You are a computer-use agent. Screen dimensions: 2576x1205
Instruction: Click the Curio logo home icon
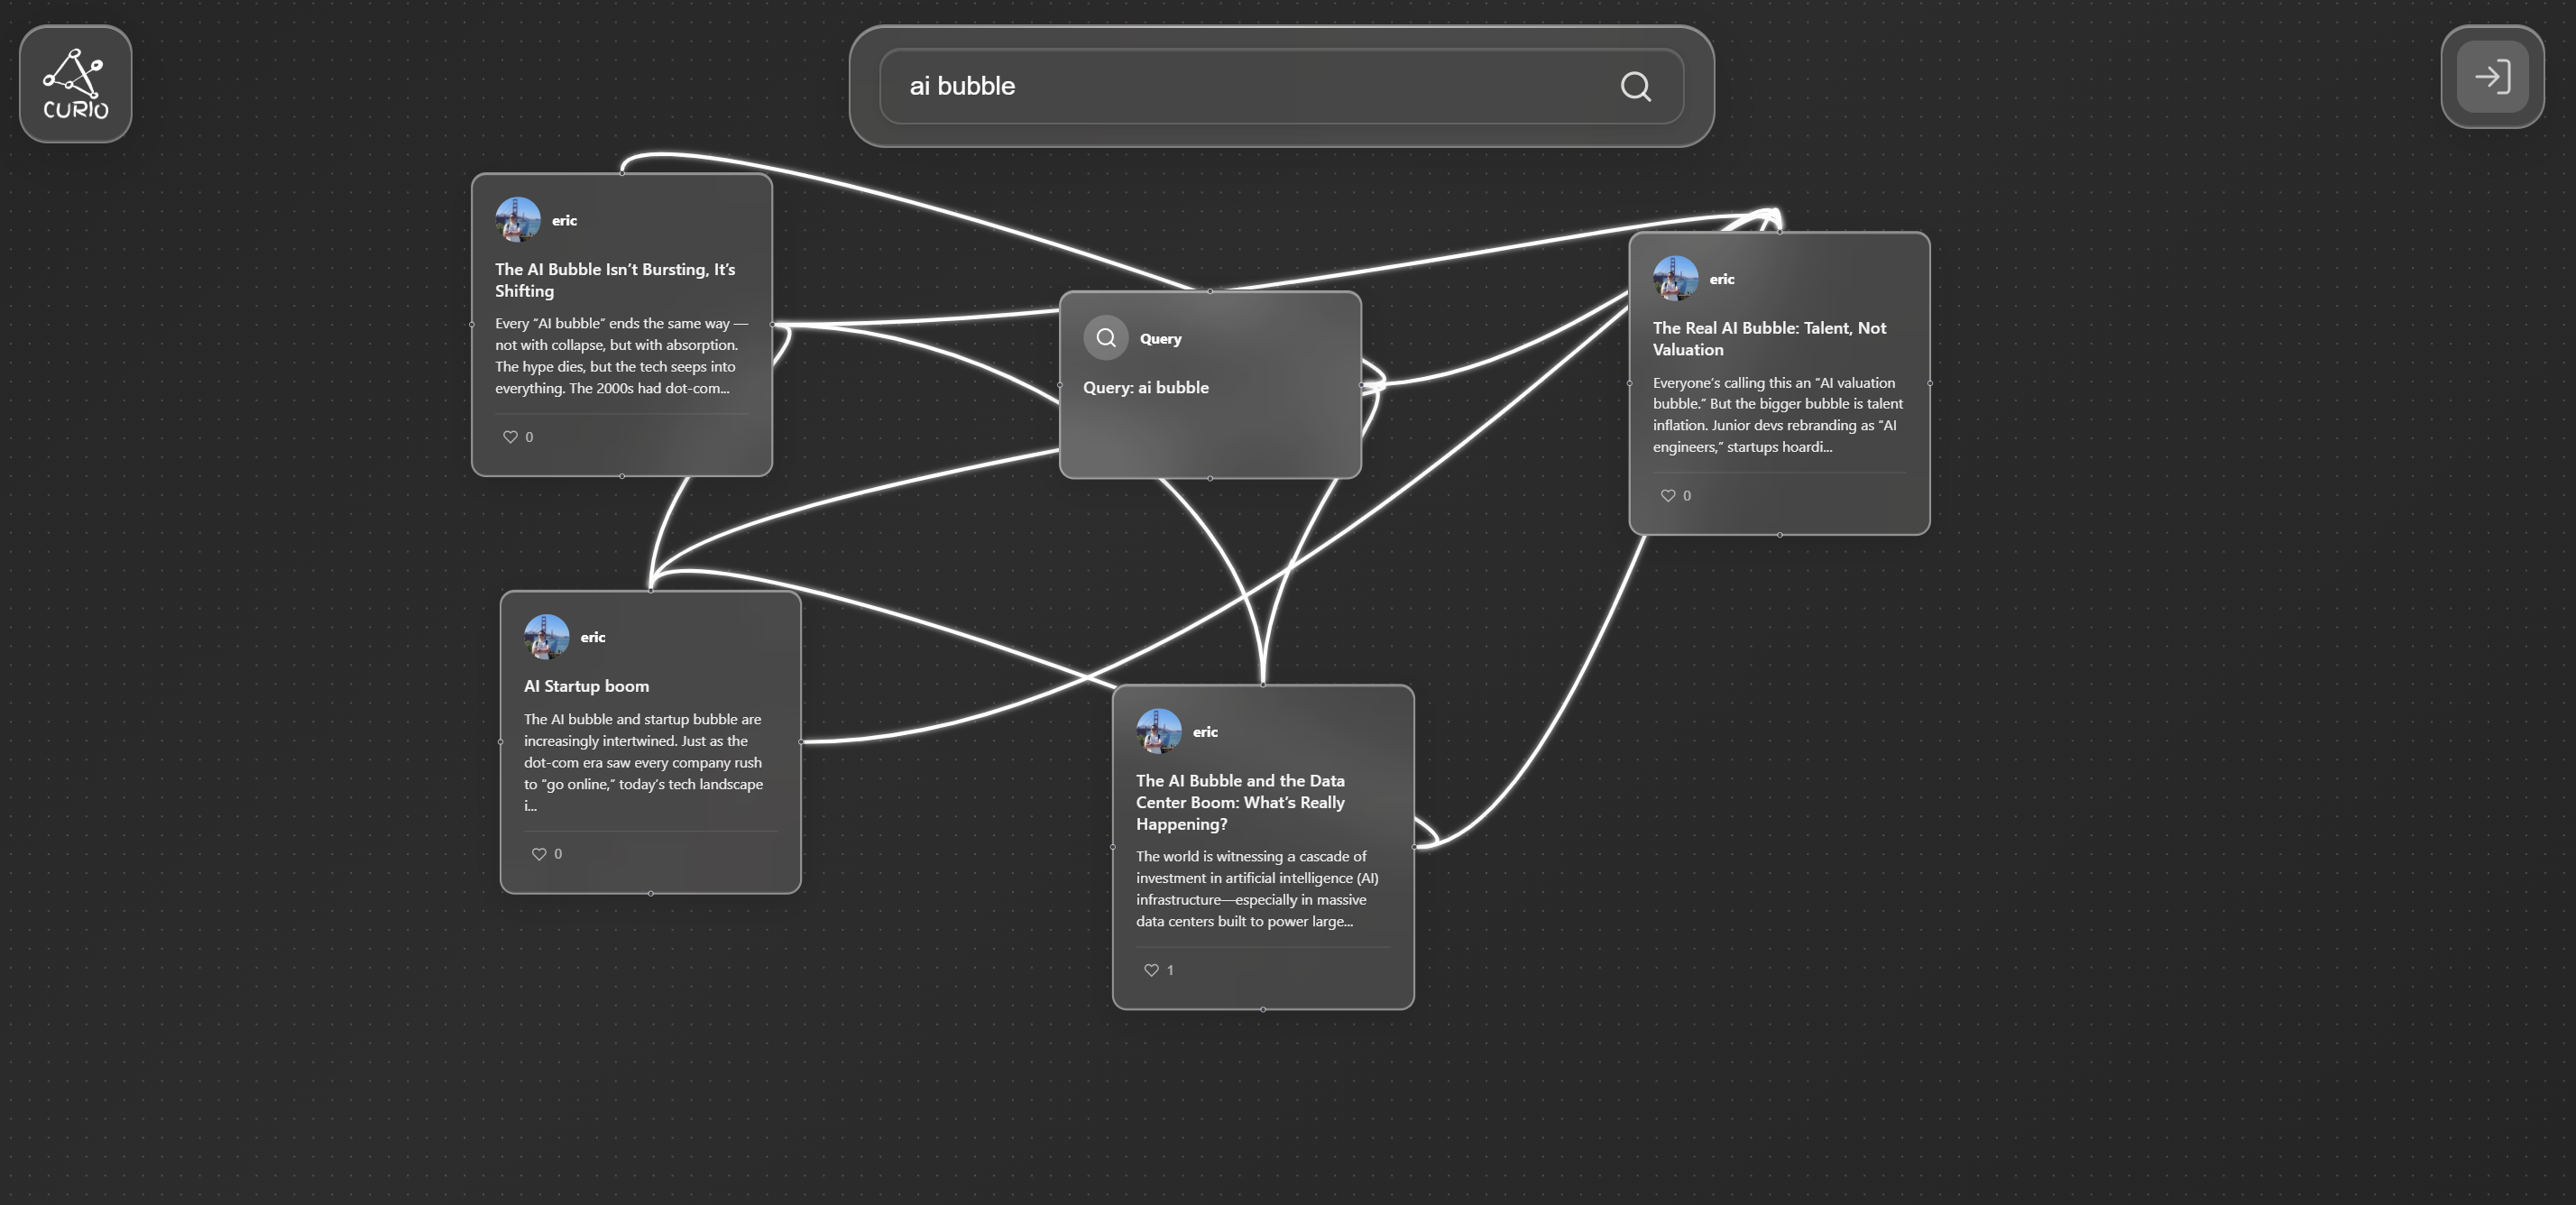(x=75, y=84)
